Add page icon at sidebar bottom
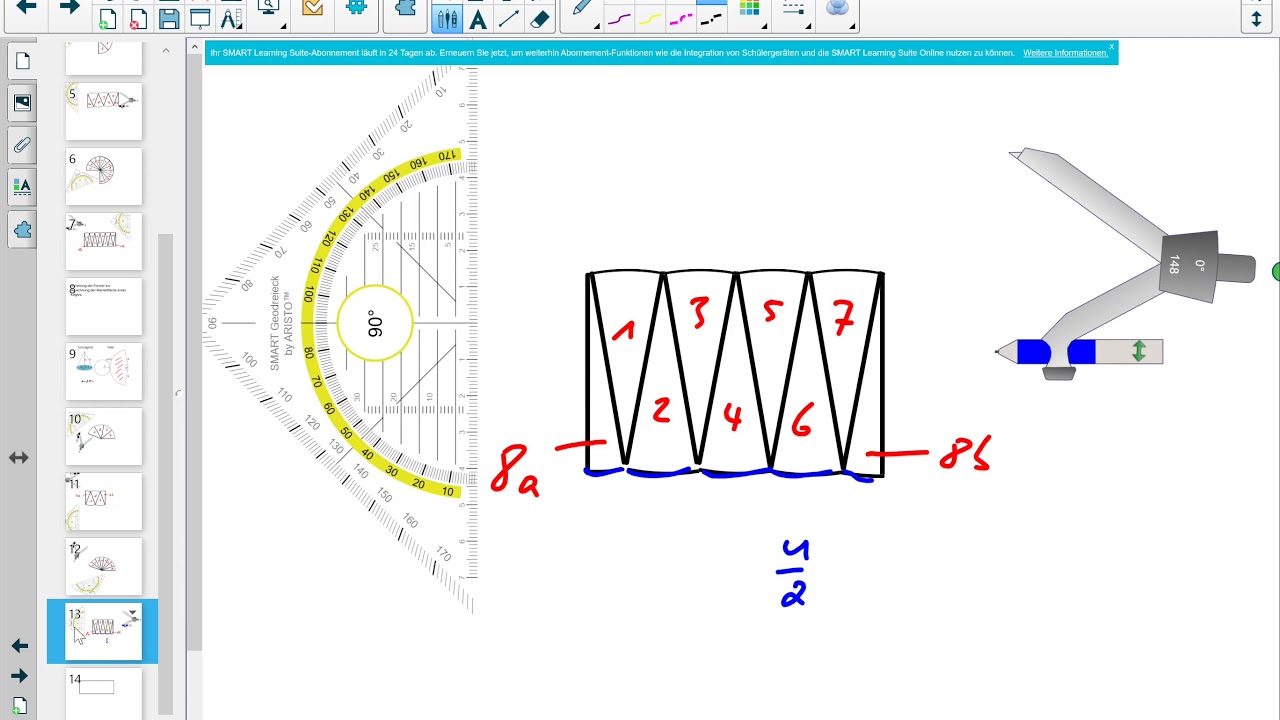 point(19,706)
